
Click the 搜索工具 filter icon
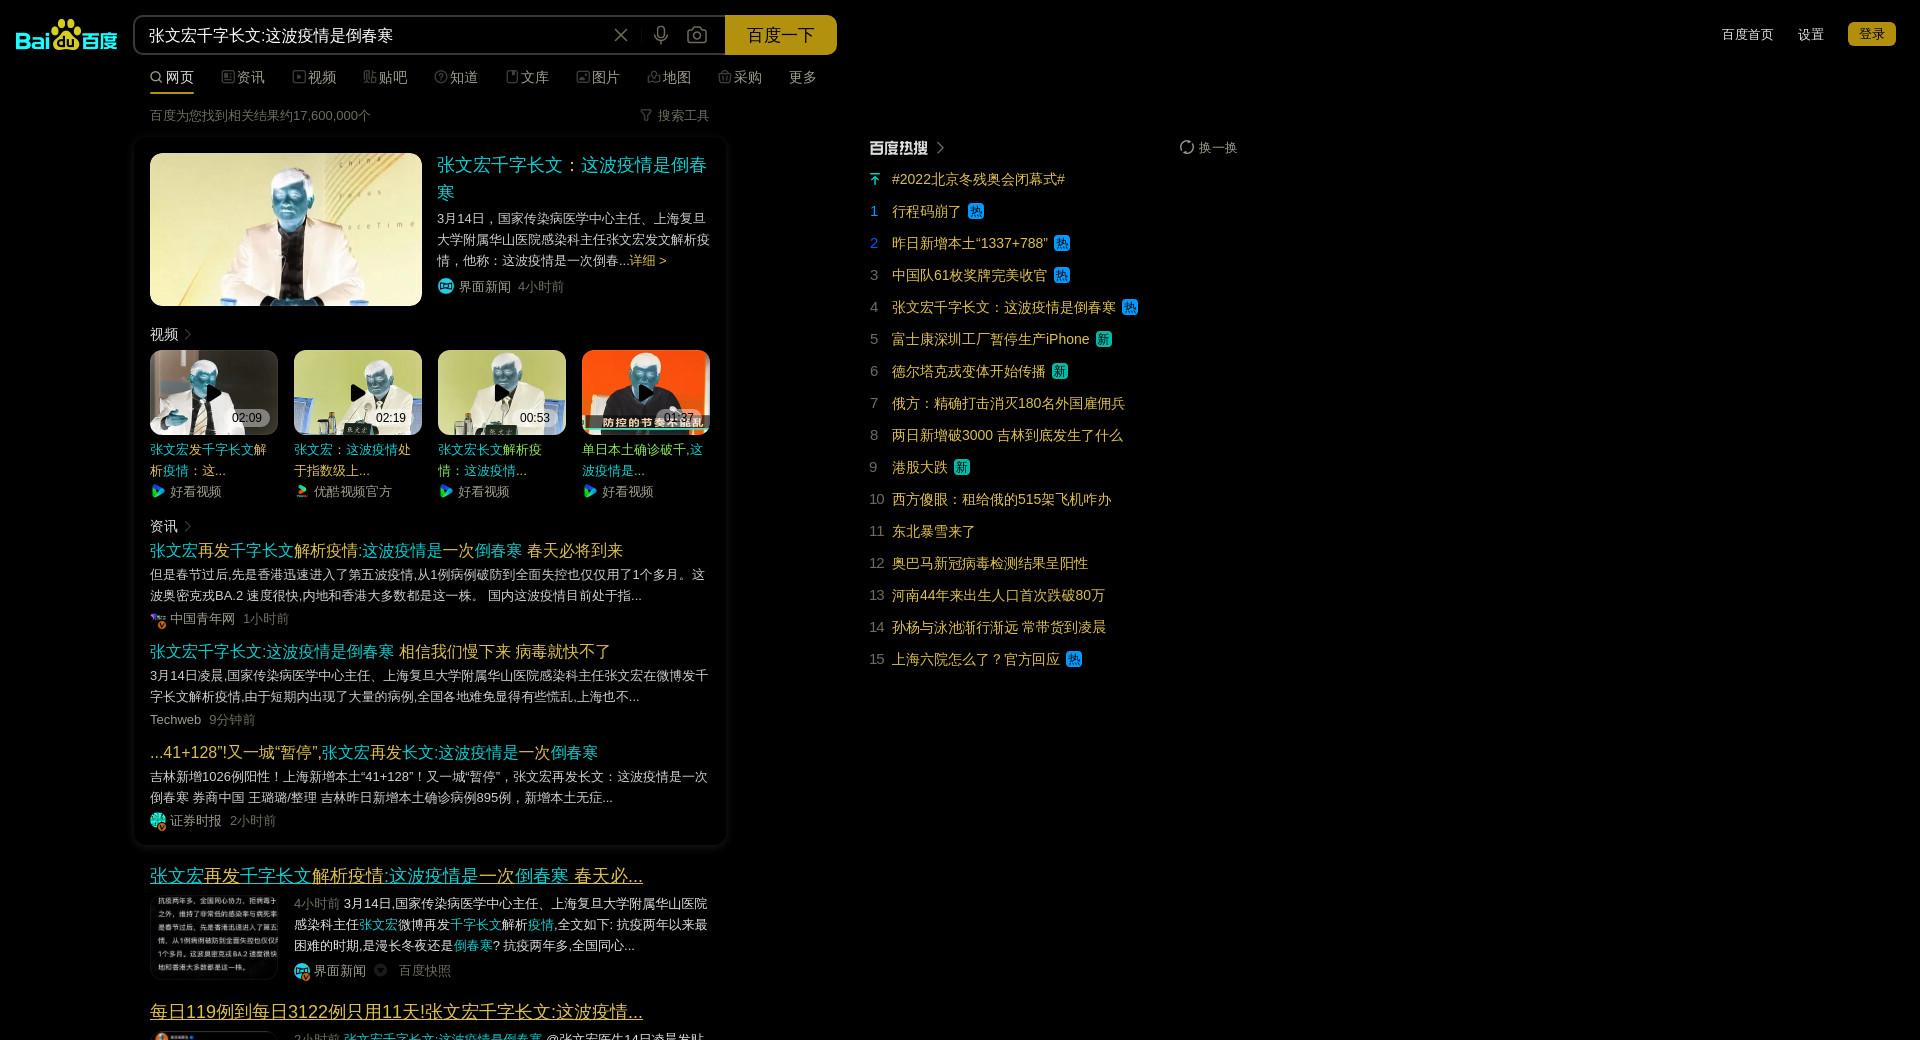(x=646, y=116)
